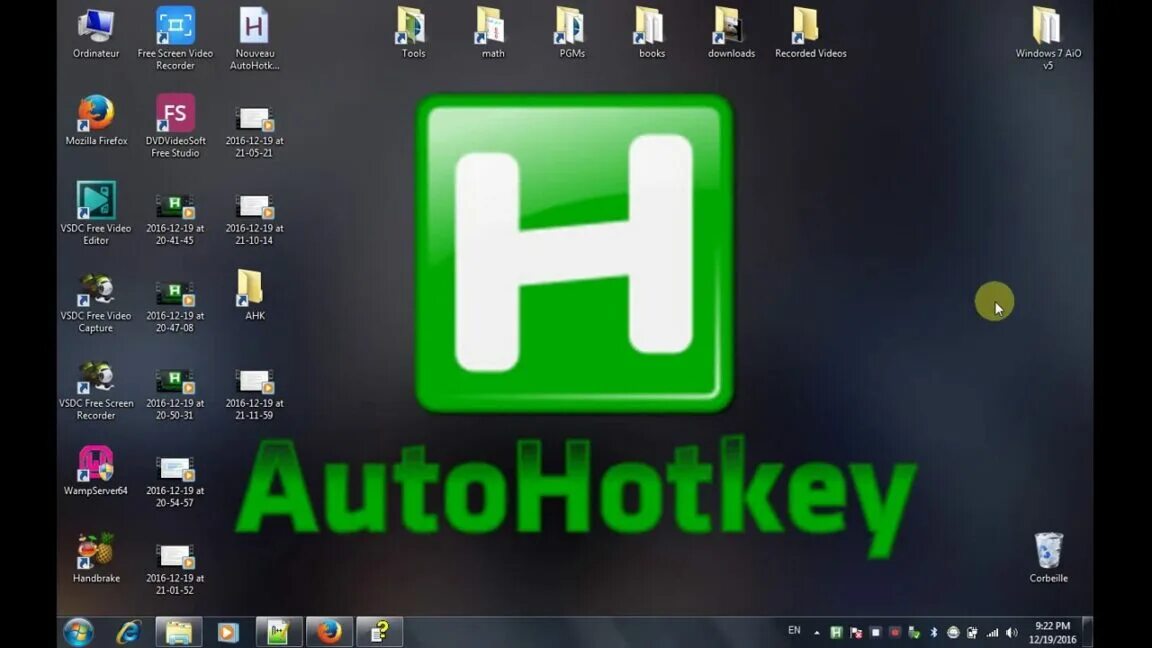Select the Nouveau AutoHotkey script file
The width and height of the screenshot is (1152, 648).
tap(254, 38)
